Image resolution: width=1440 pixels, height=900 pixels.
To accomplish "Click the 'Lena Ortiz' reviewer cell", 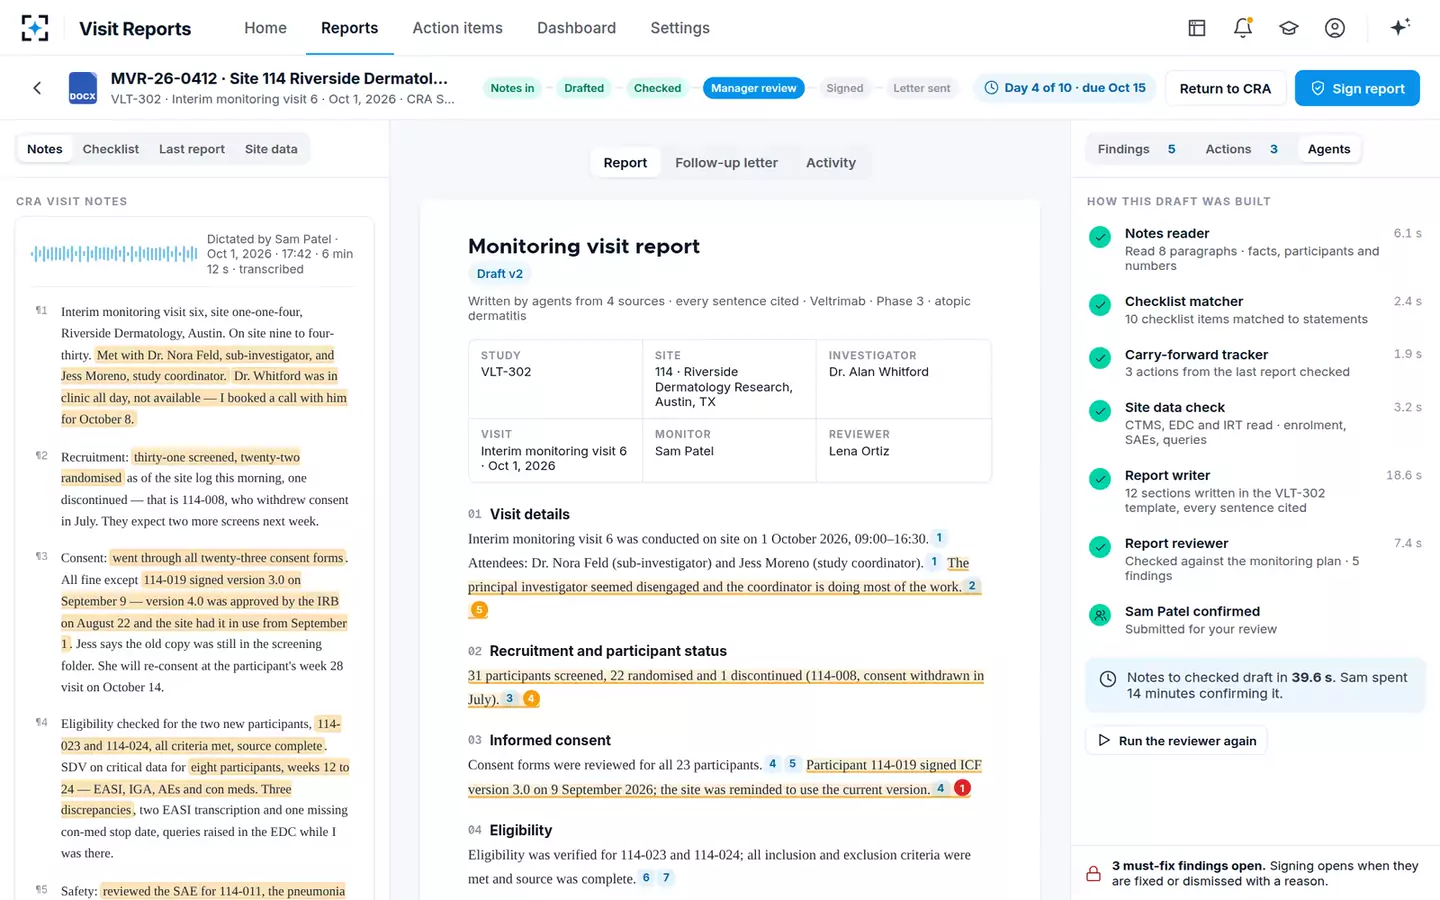I will point(904,450).
